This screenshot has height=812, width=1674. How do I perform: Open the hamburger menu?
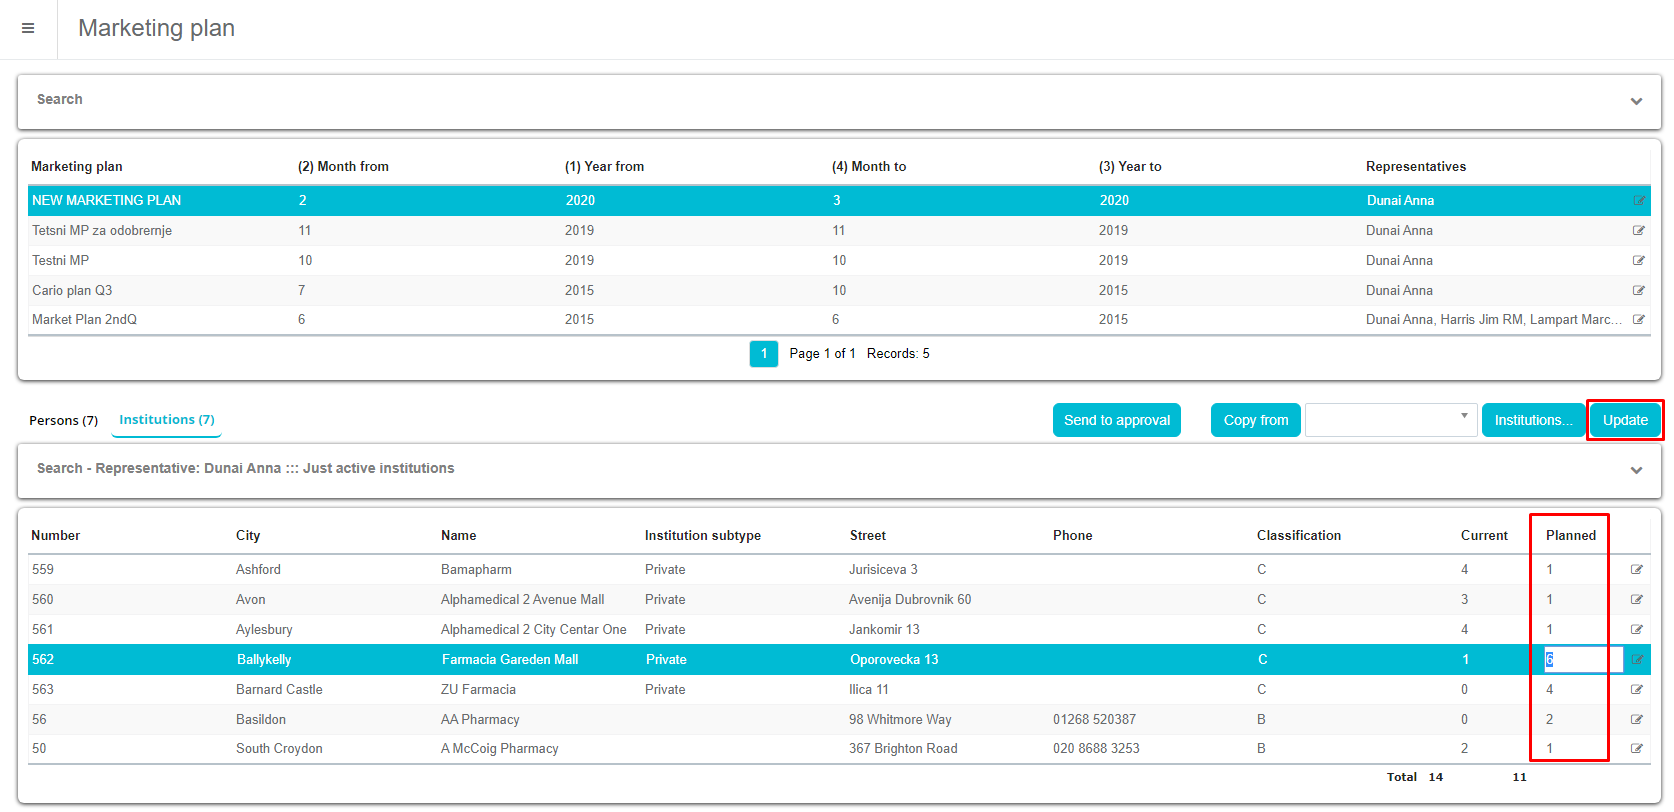[x=28, y=28]
